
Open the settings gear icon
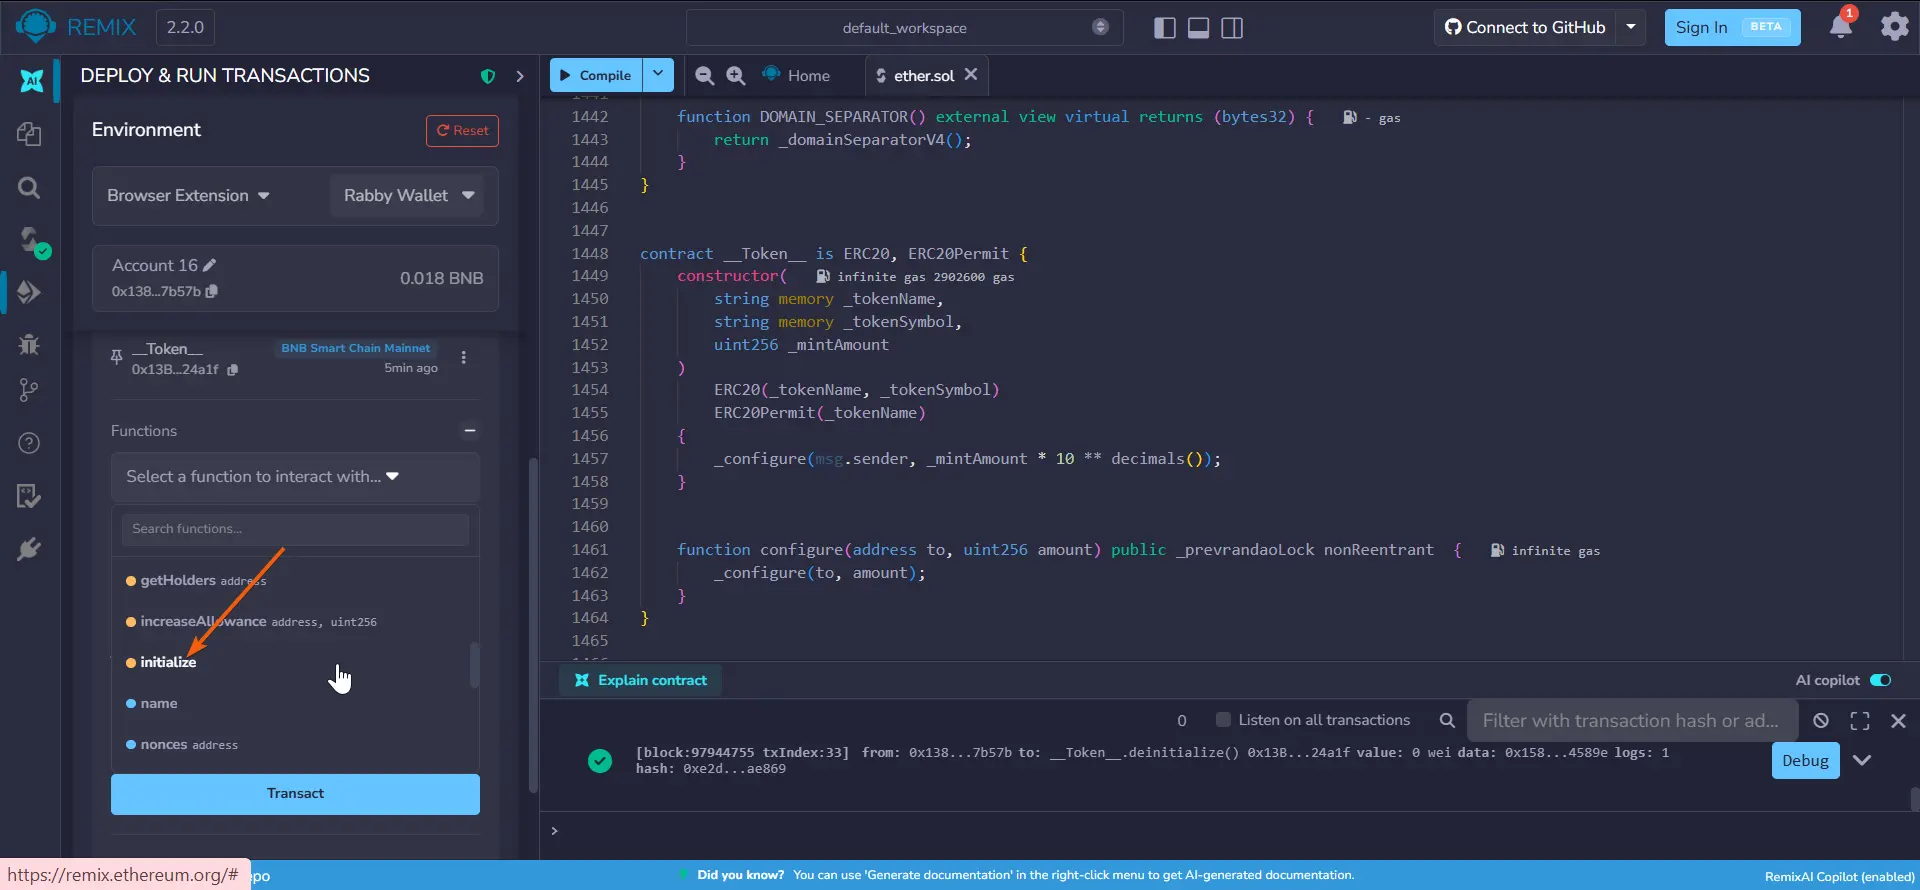(1894, 27)
